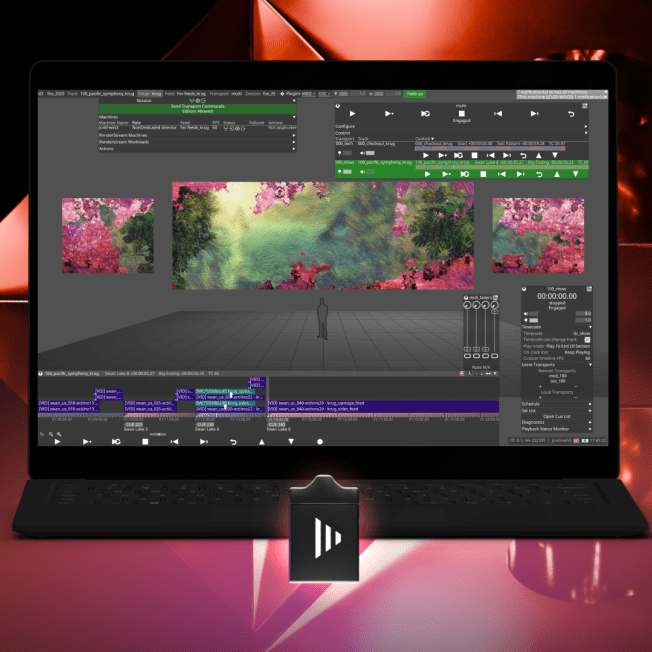Toggle the red NO status indicator
This screenshot has height=652, width=652.
(x=576, y=440)
